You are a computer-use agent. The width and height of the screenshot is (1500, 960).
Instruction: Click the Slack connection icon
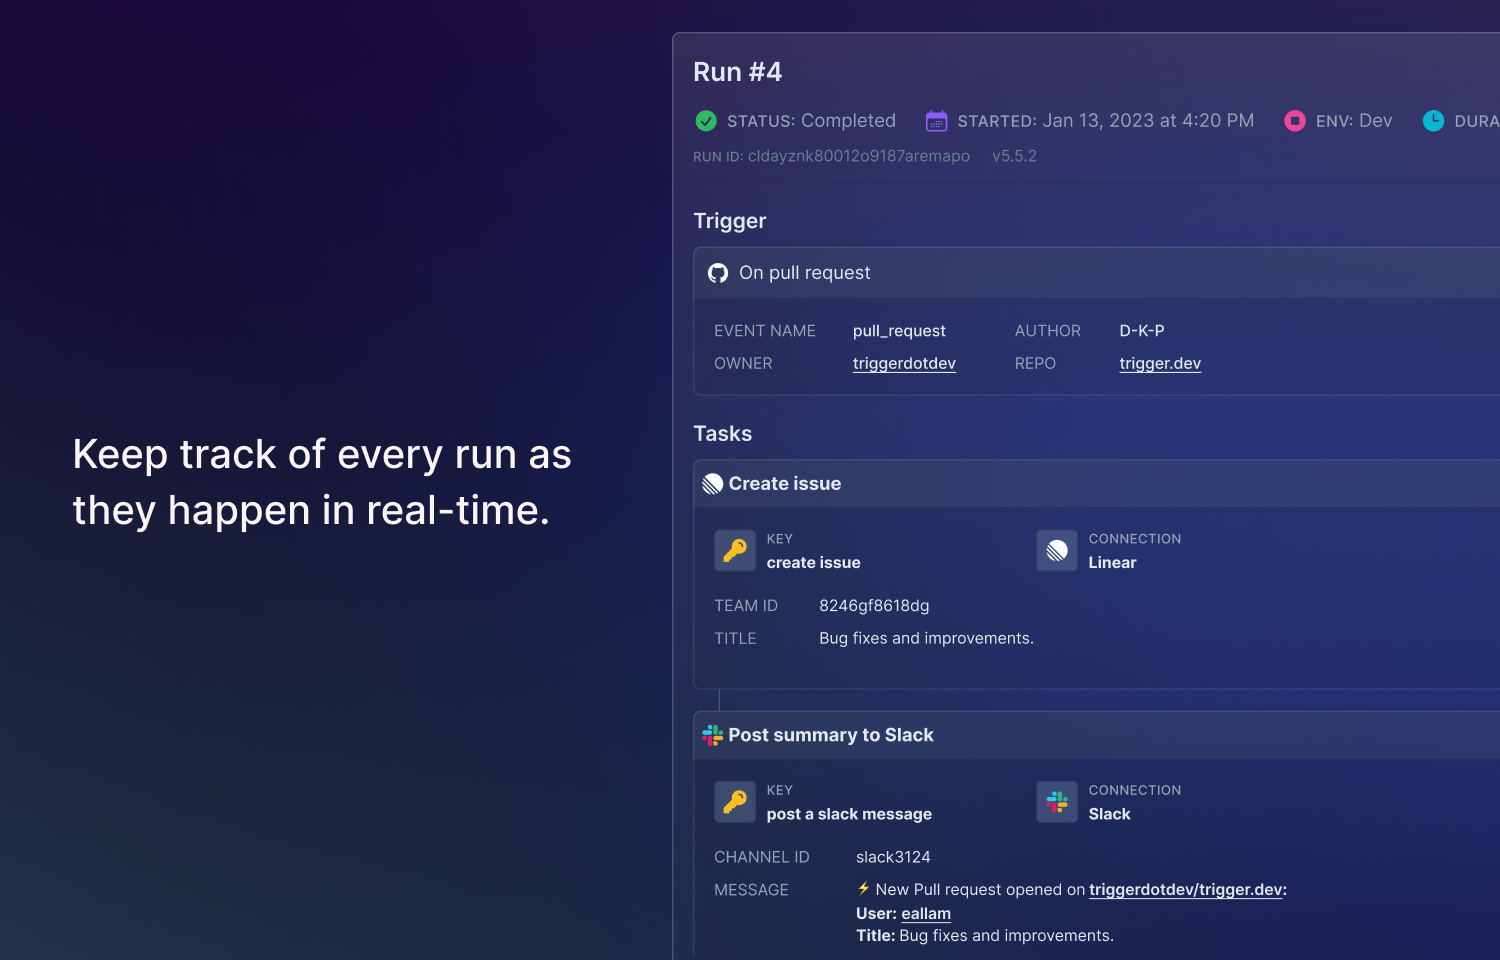pos(1057,802)
